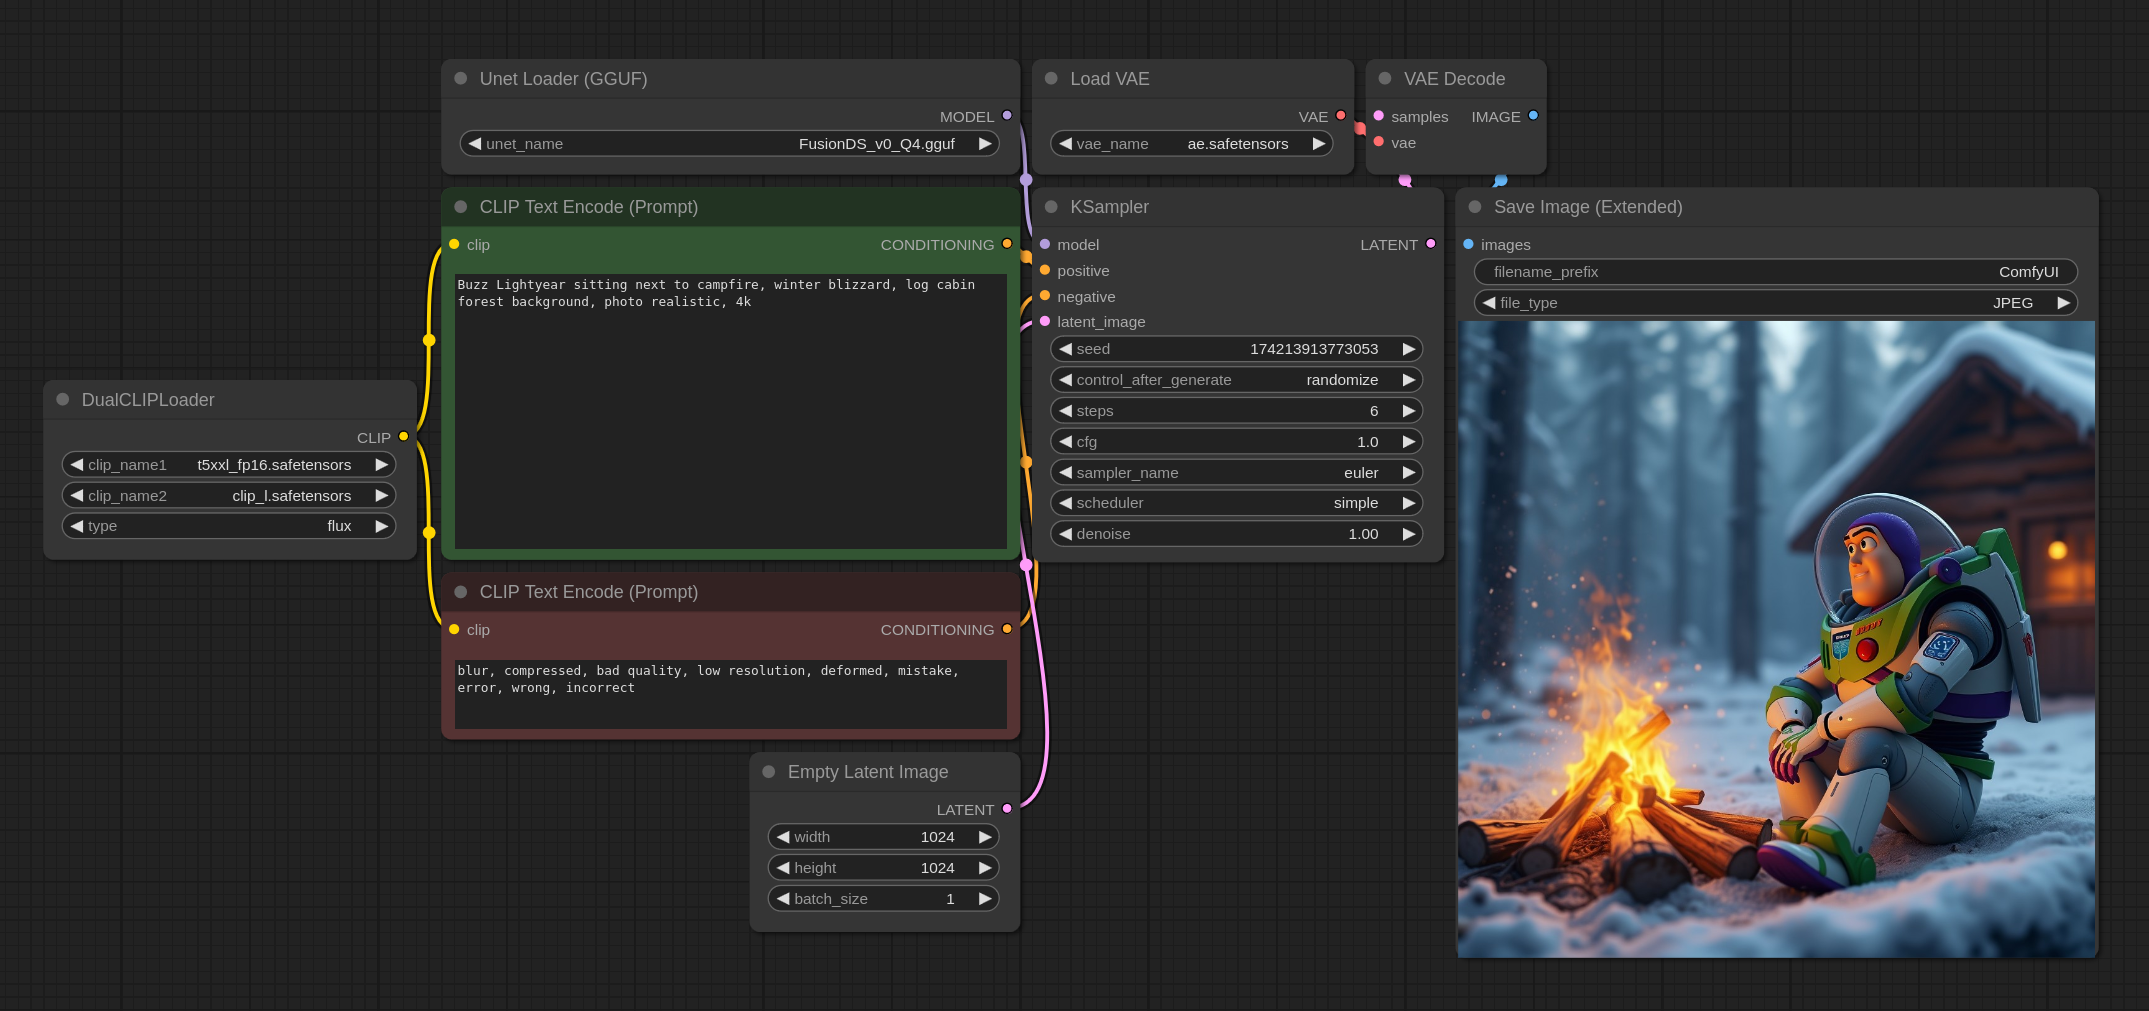This screenshot has height=1011, width=2149.
Task: Open the file_type dropdown in Save Image
Action: tap(1776, 303)
